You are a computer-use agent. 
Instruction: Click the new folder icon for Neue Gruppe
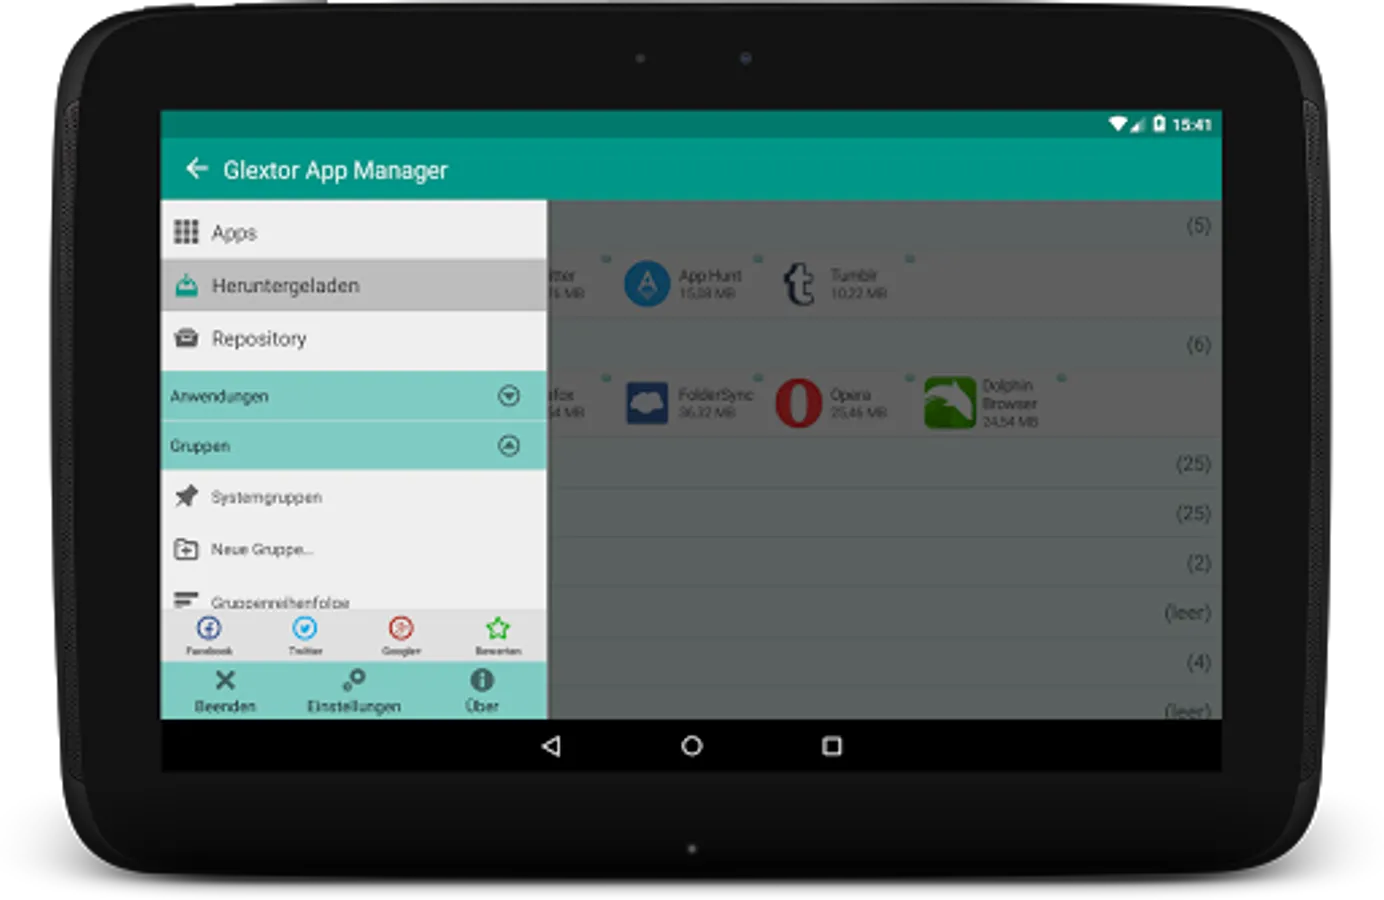tap(186, 549)
